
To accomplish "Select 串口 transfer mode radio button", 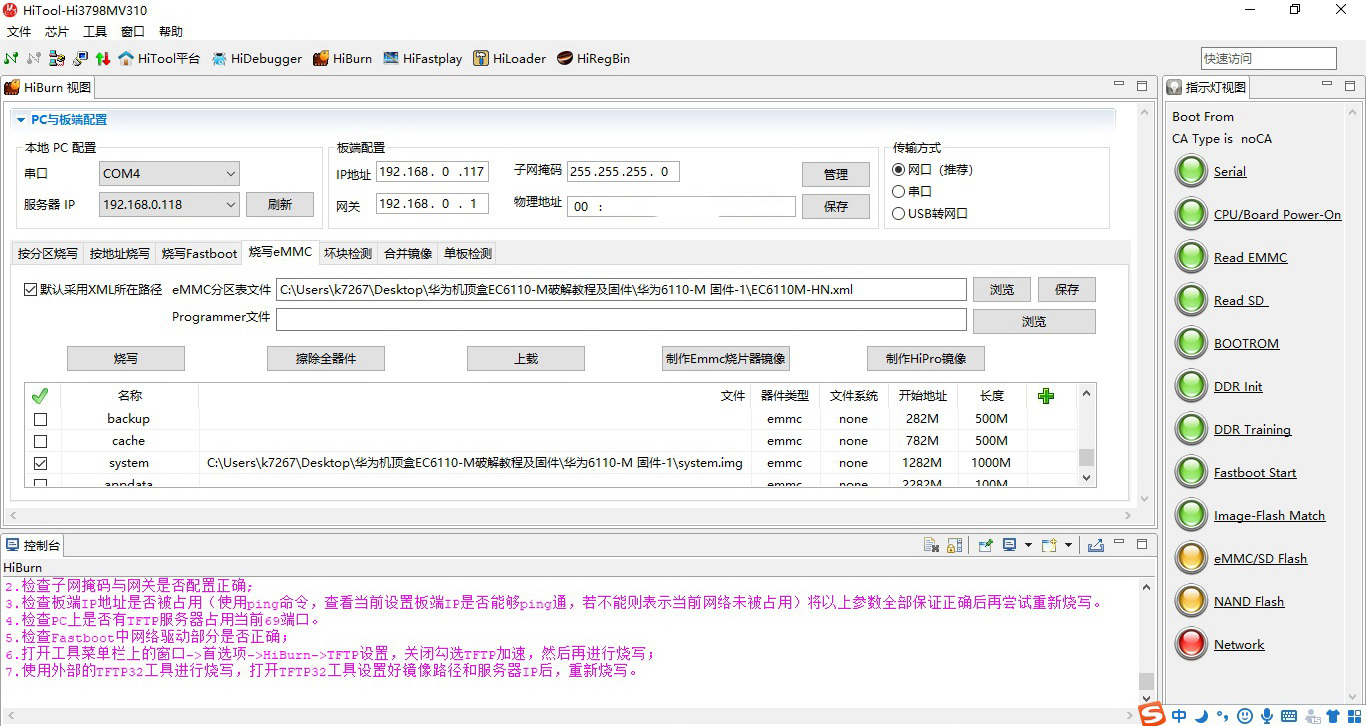I will tap(898, 191).
